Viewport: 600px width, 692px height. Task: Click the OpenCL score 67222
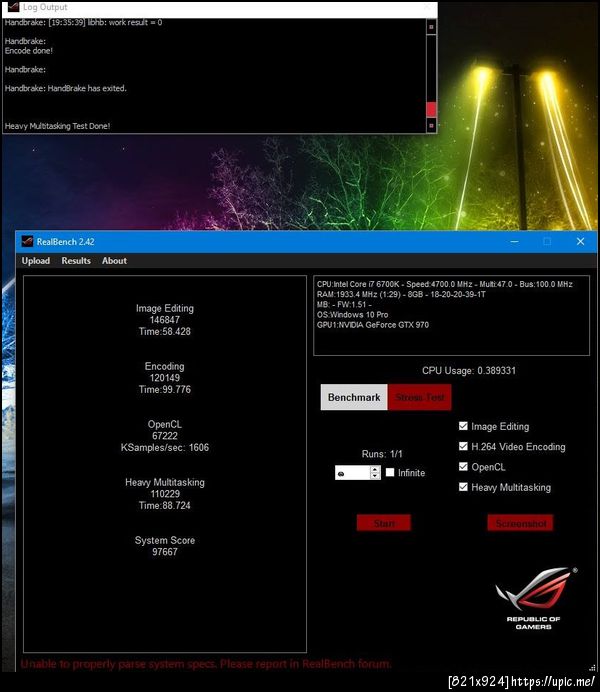pos(165,436)
